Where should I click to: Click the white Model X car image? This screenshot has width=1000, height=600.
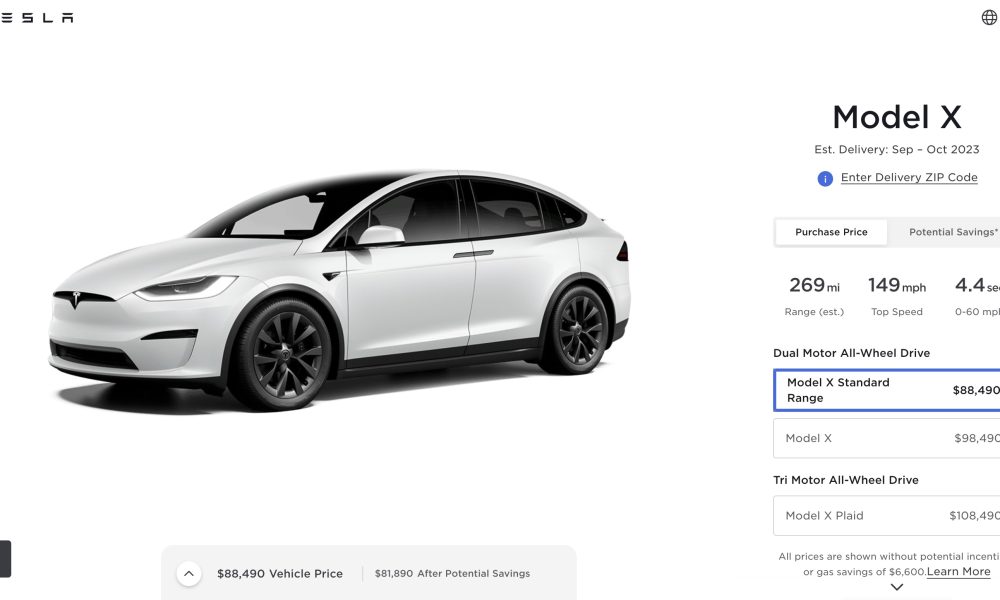coord(339,290)
